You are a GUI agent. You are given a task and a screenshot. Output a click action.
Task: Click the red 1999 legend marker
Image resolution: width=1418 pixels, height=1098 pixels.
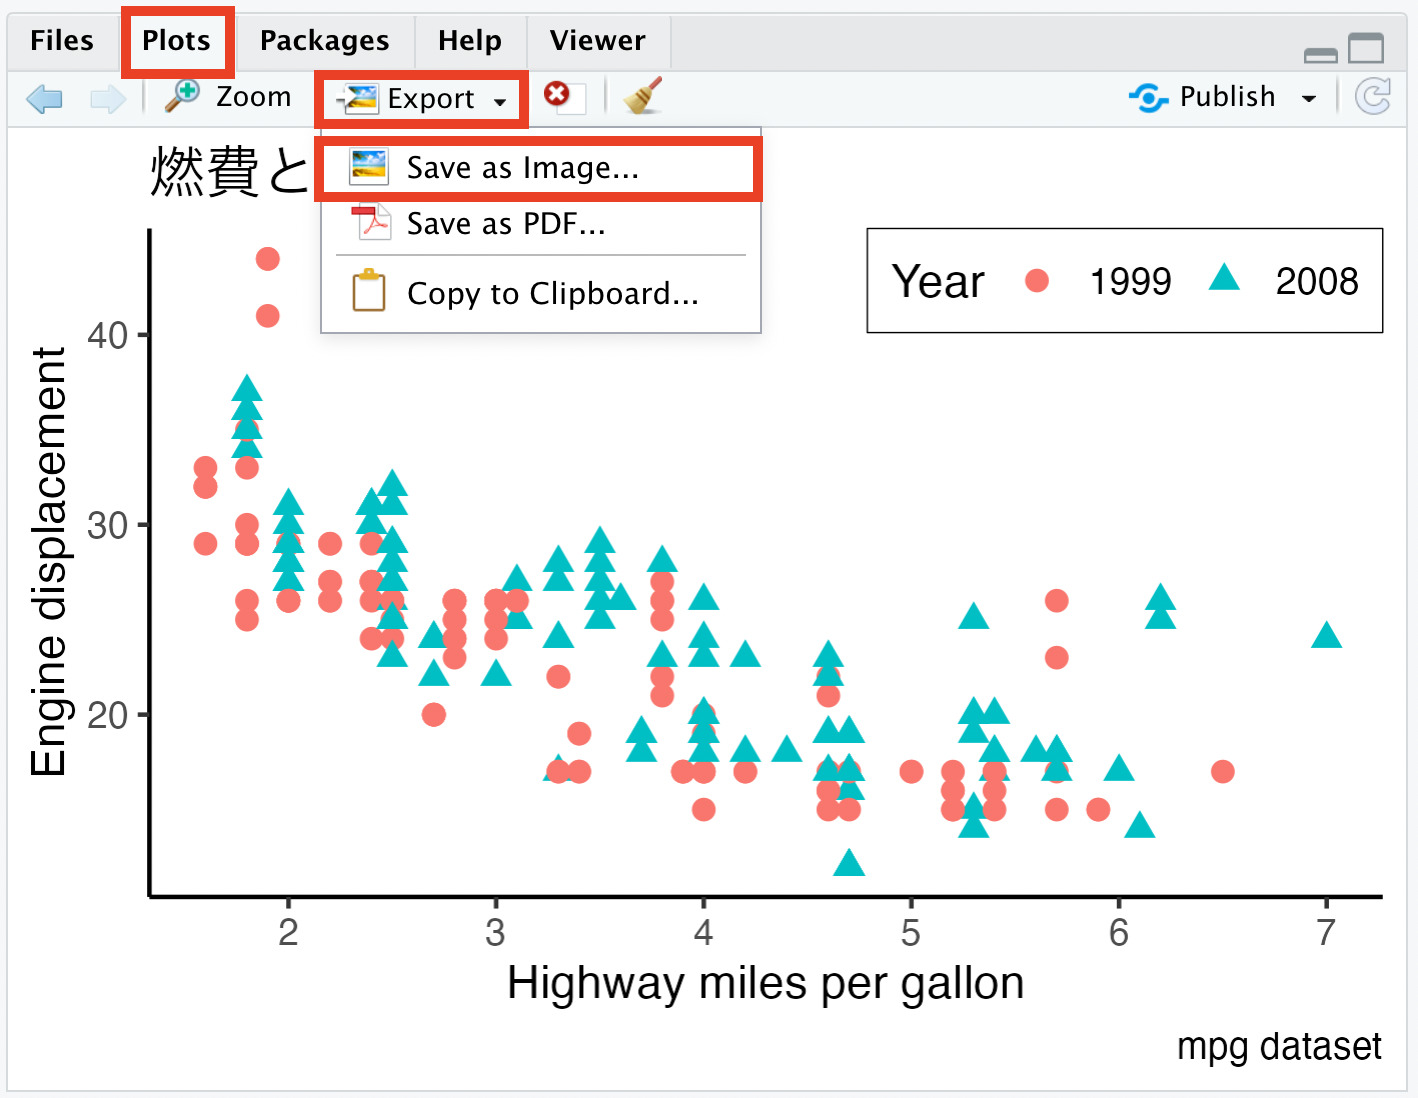pyautogui.click(x=1037, y=281)
